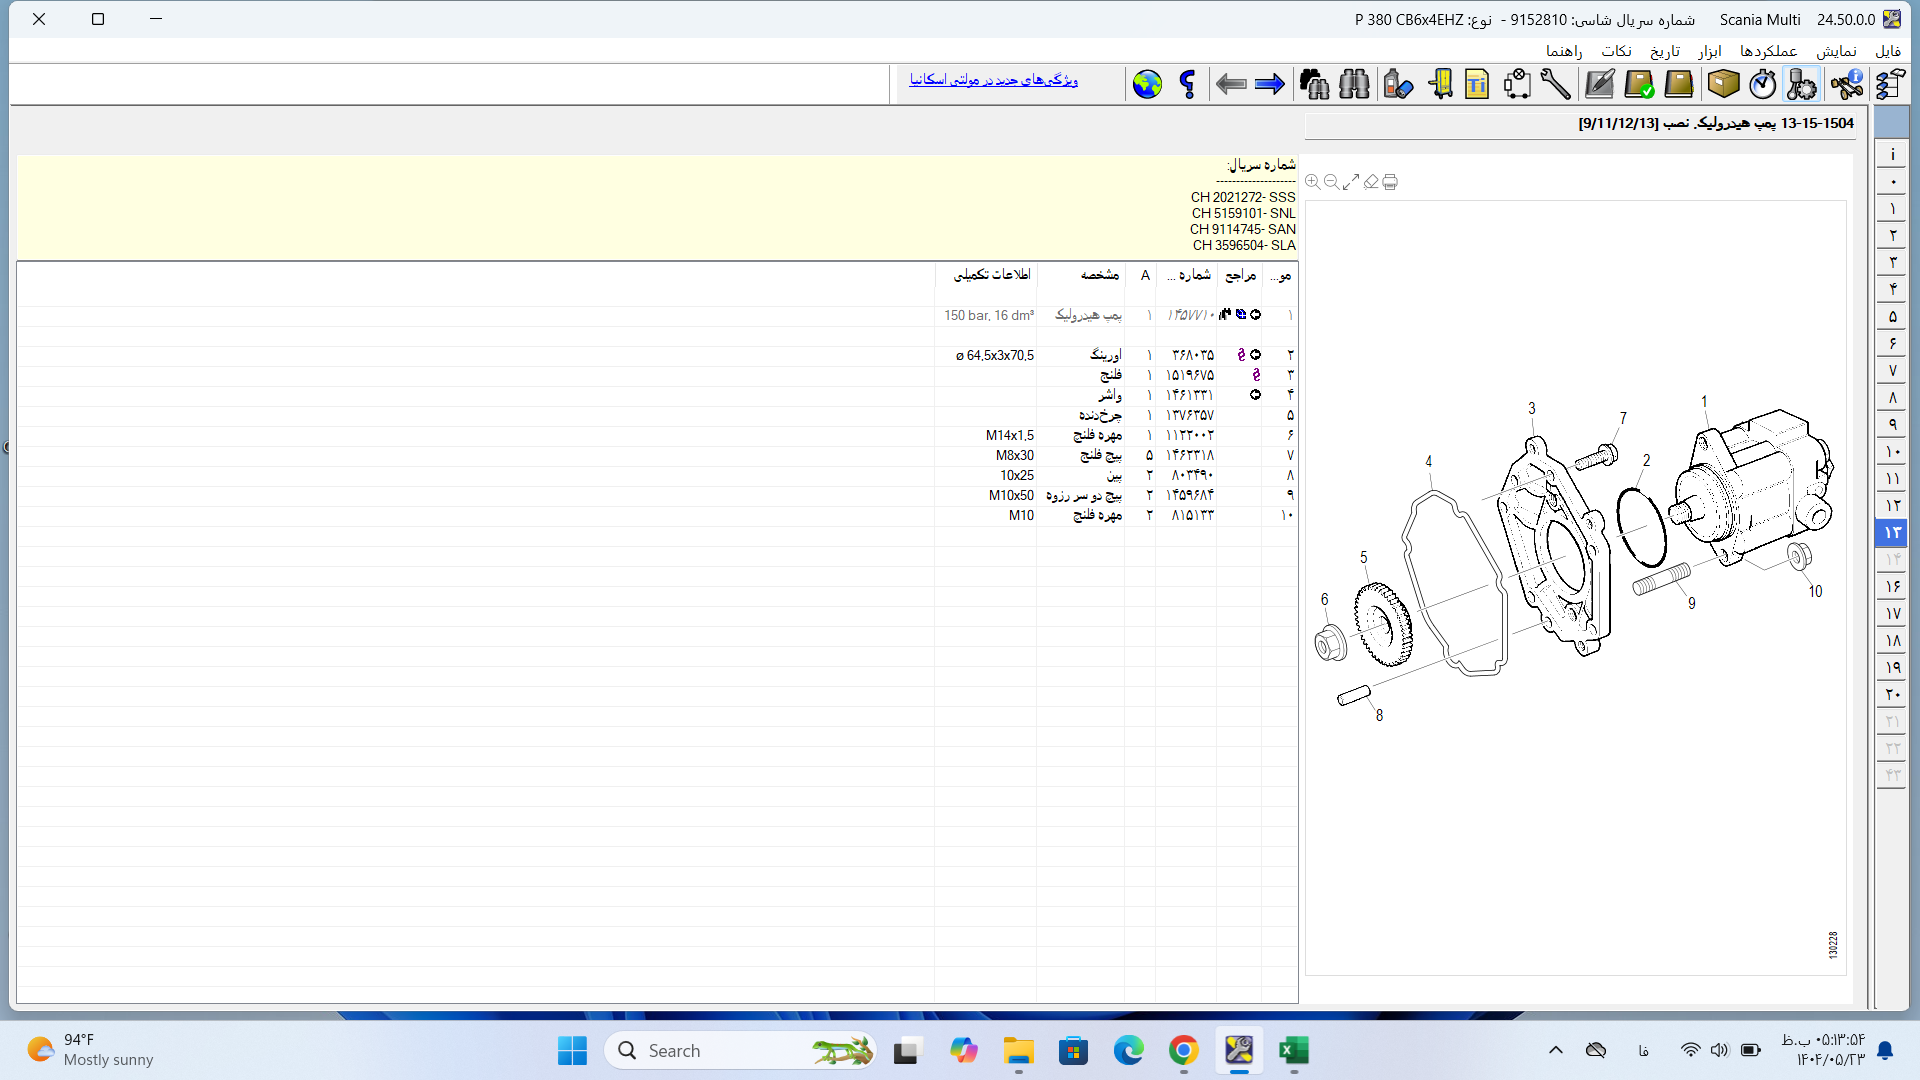This screenshot has width=1920, height=1080.
Task: Click the stopwatch timer icon
Action: [1762, 85]
